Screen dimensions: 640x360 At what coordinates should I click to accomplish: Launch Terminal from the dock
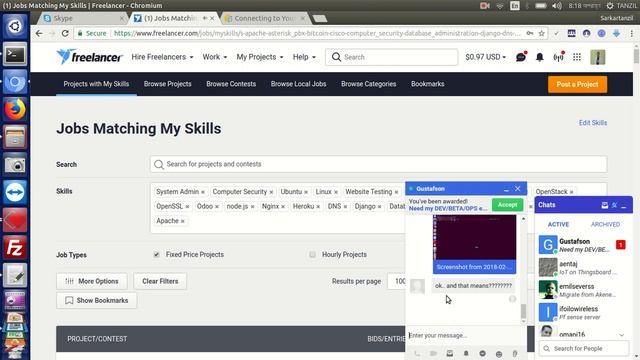click(x=15, y=54)
